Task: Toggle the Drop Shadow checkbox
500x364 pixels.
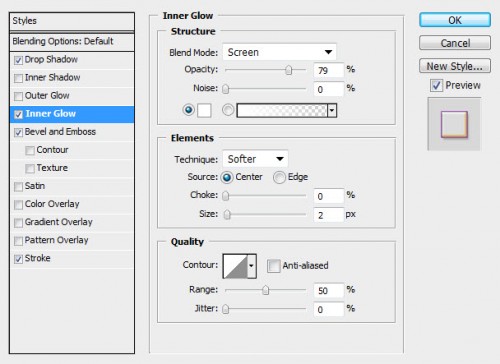Action: [18, 60]
